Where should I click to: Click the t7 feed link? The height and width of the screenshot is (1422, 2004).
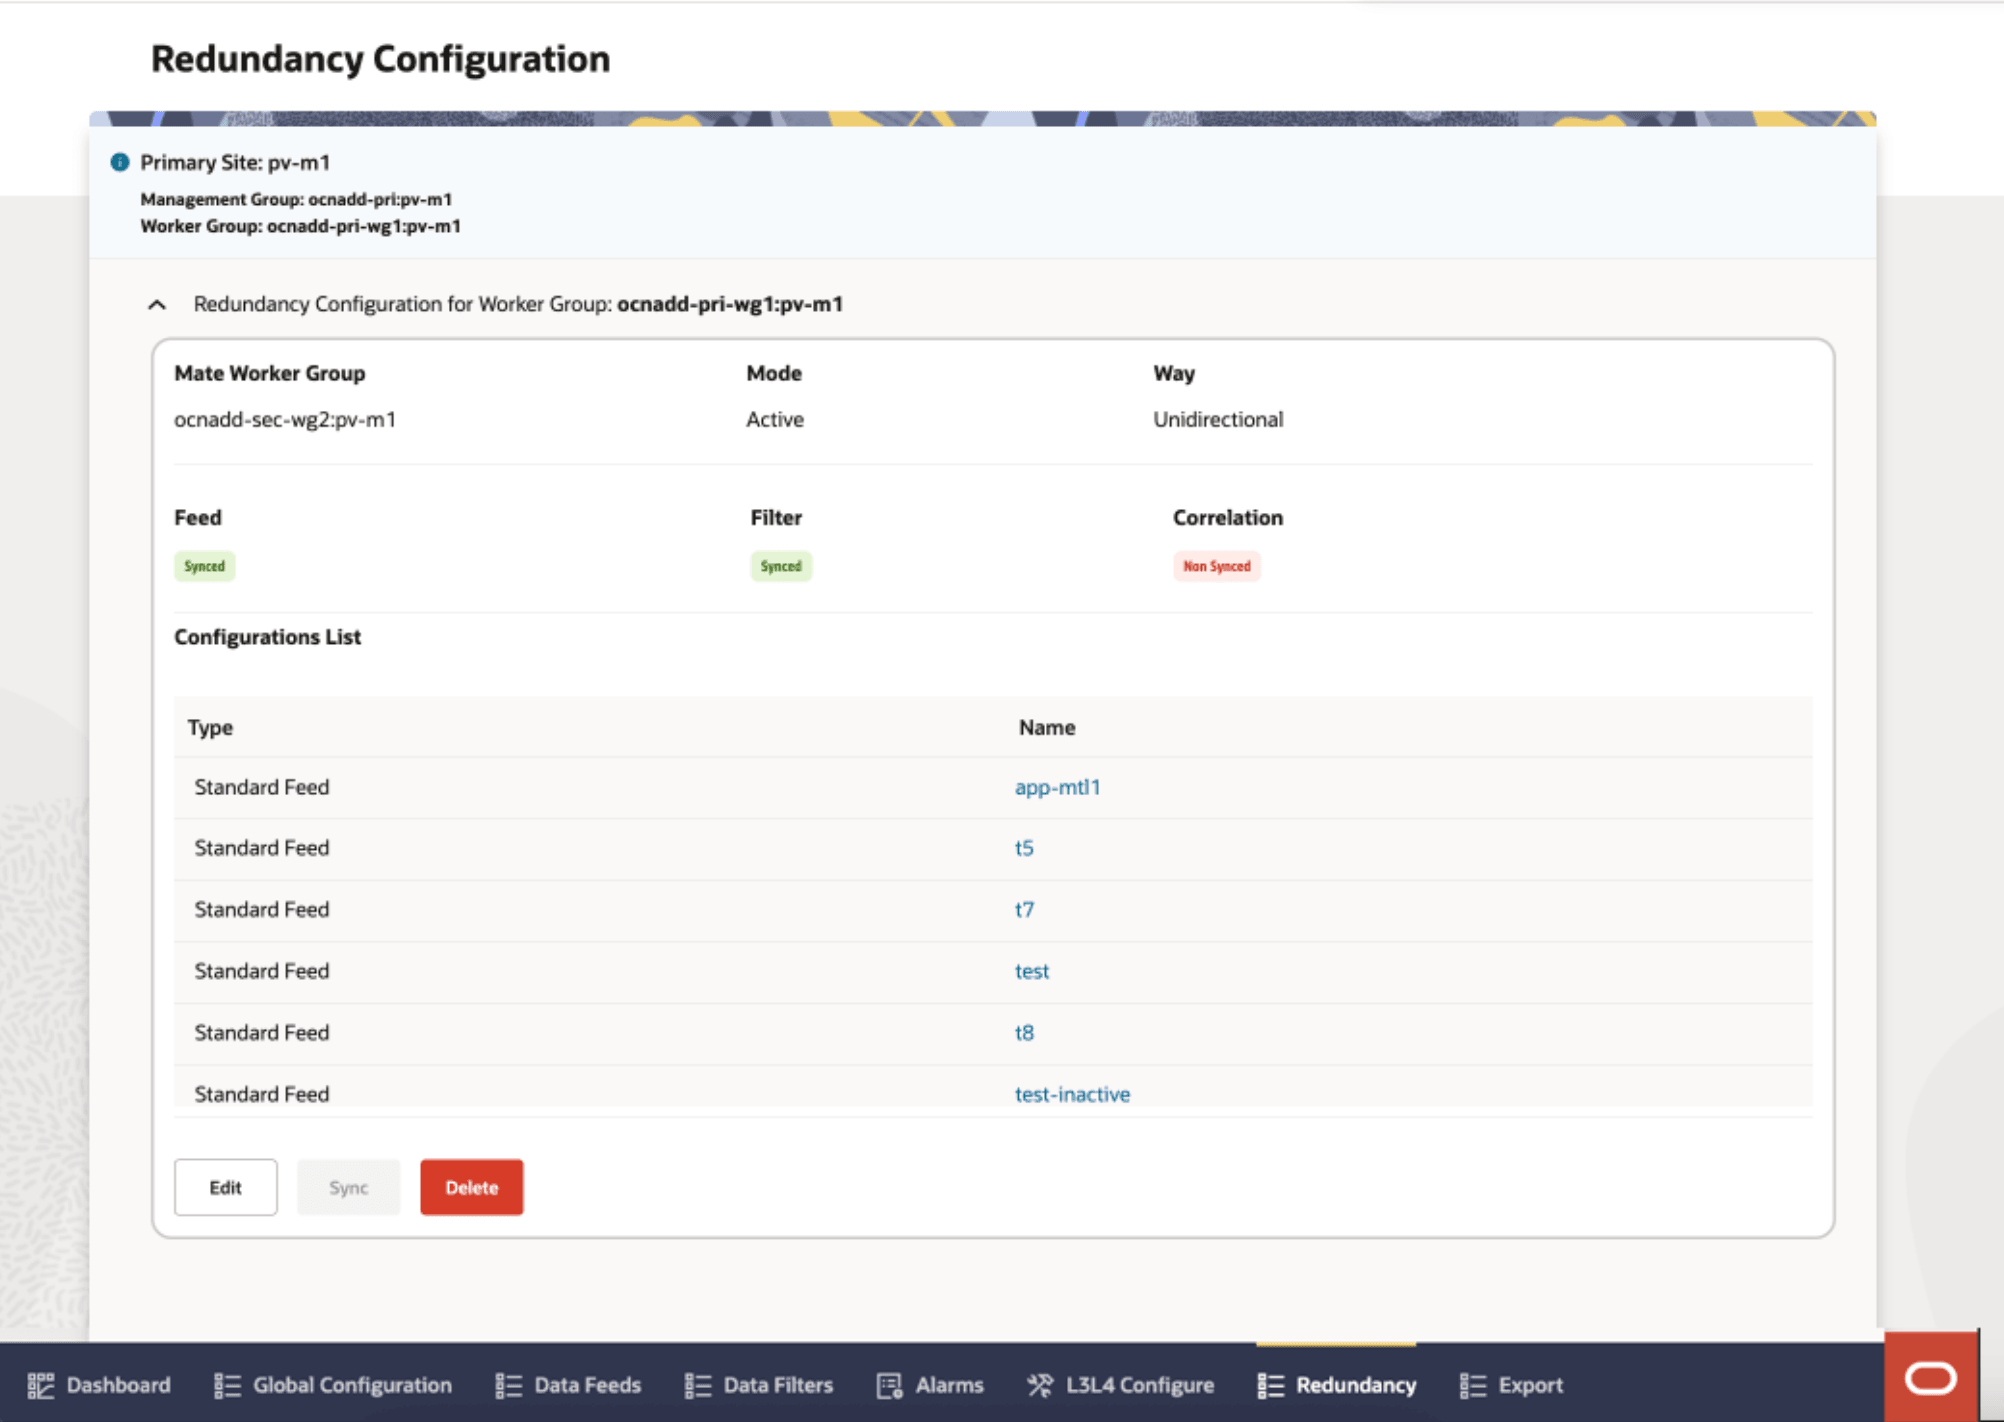(x=1024, y=909)
